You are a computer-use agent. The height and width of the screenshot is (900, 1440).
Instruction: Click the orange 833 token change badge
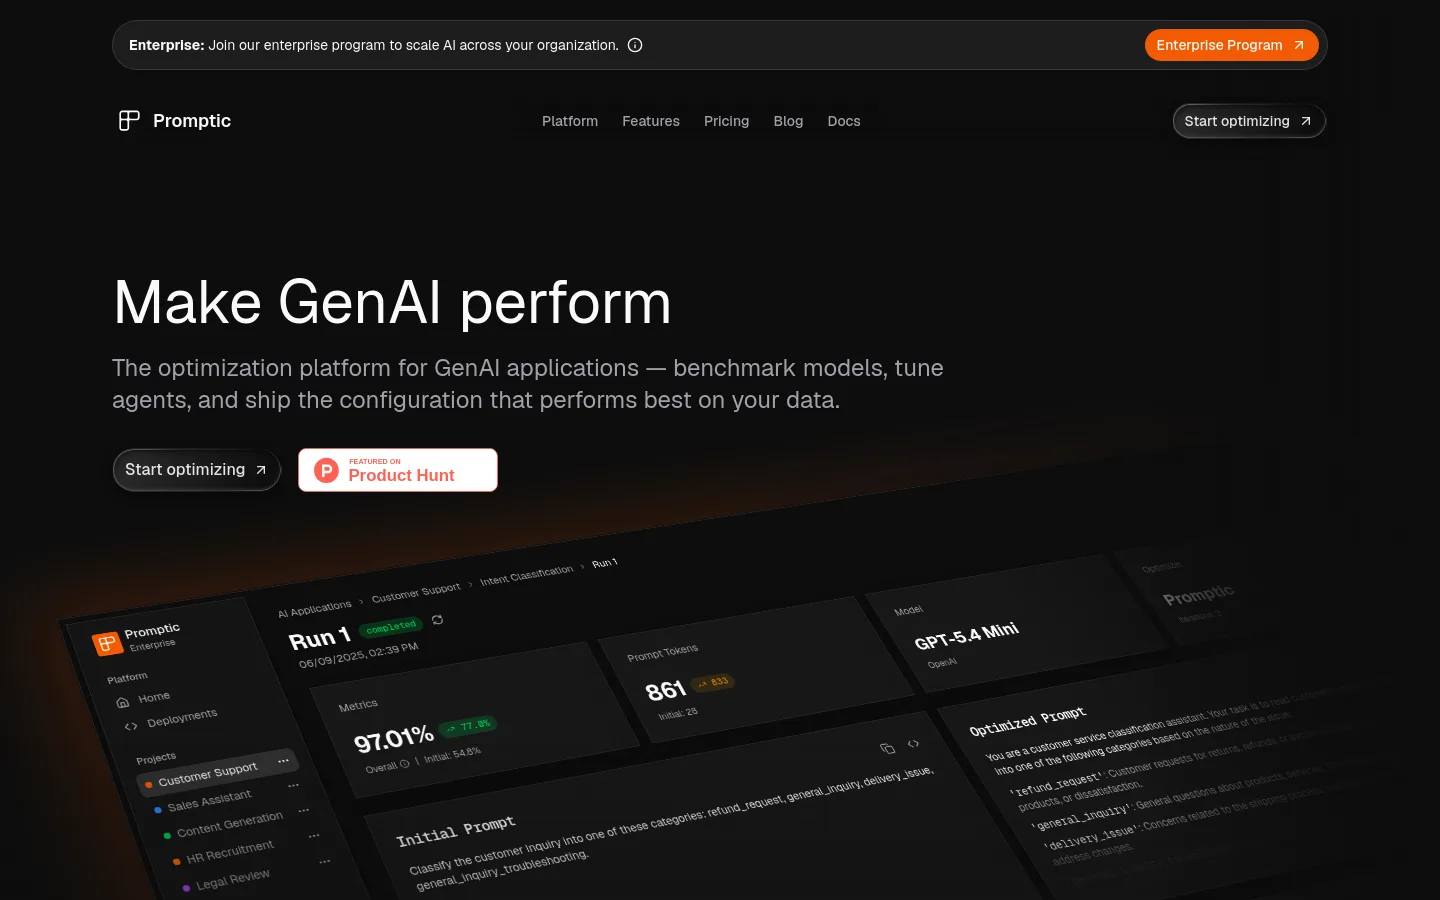[714, 682]
